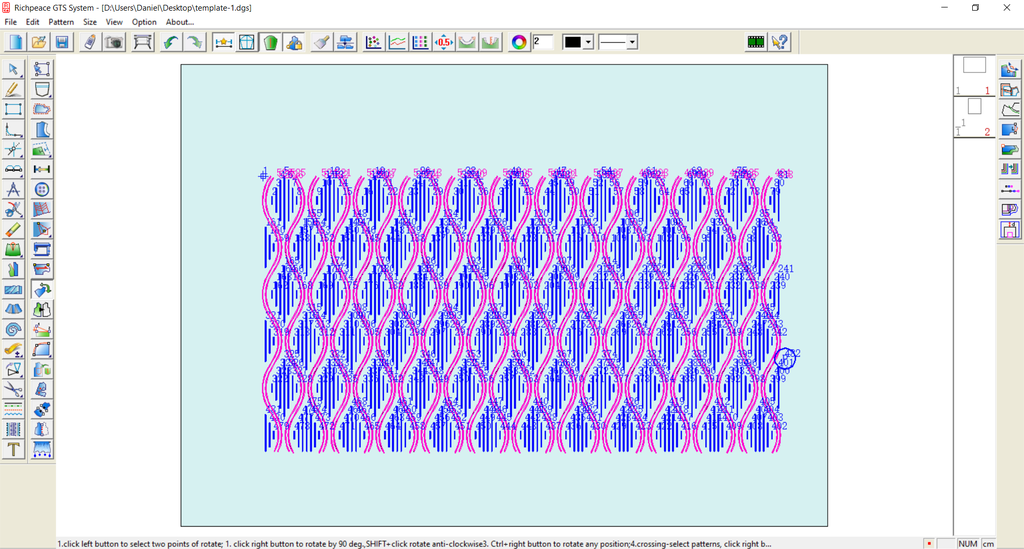Click the camera digitize icon in toolbar
Viewport: 1024px width, 549px height.
coord(115,42)
